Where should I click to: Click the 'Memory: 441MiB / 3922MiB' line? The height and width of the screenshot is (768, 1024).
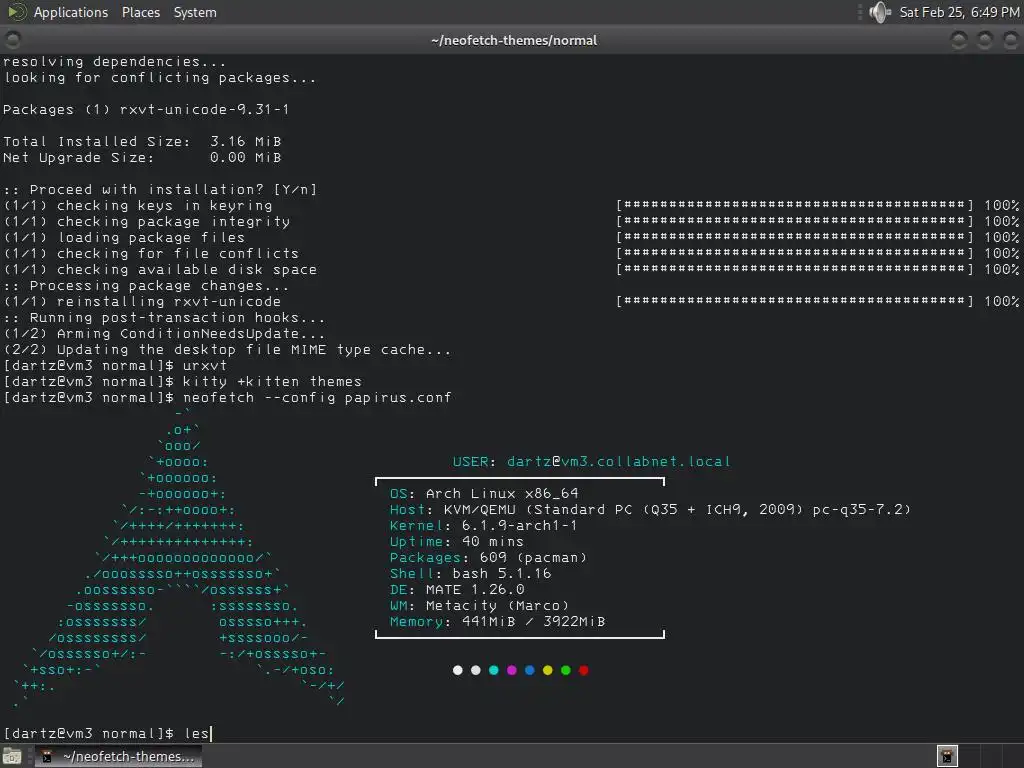click(x=498, y=622)
